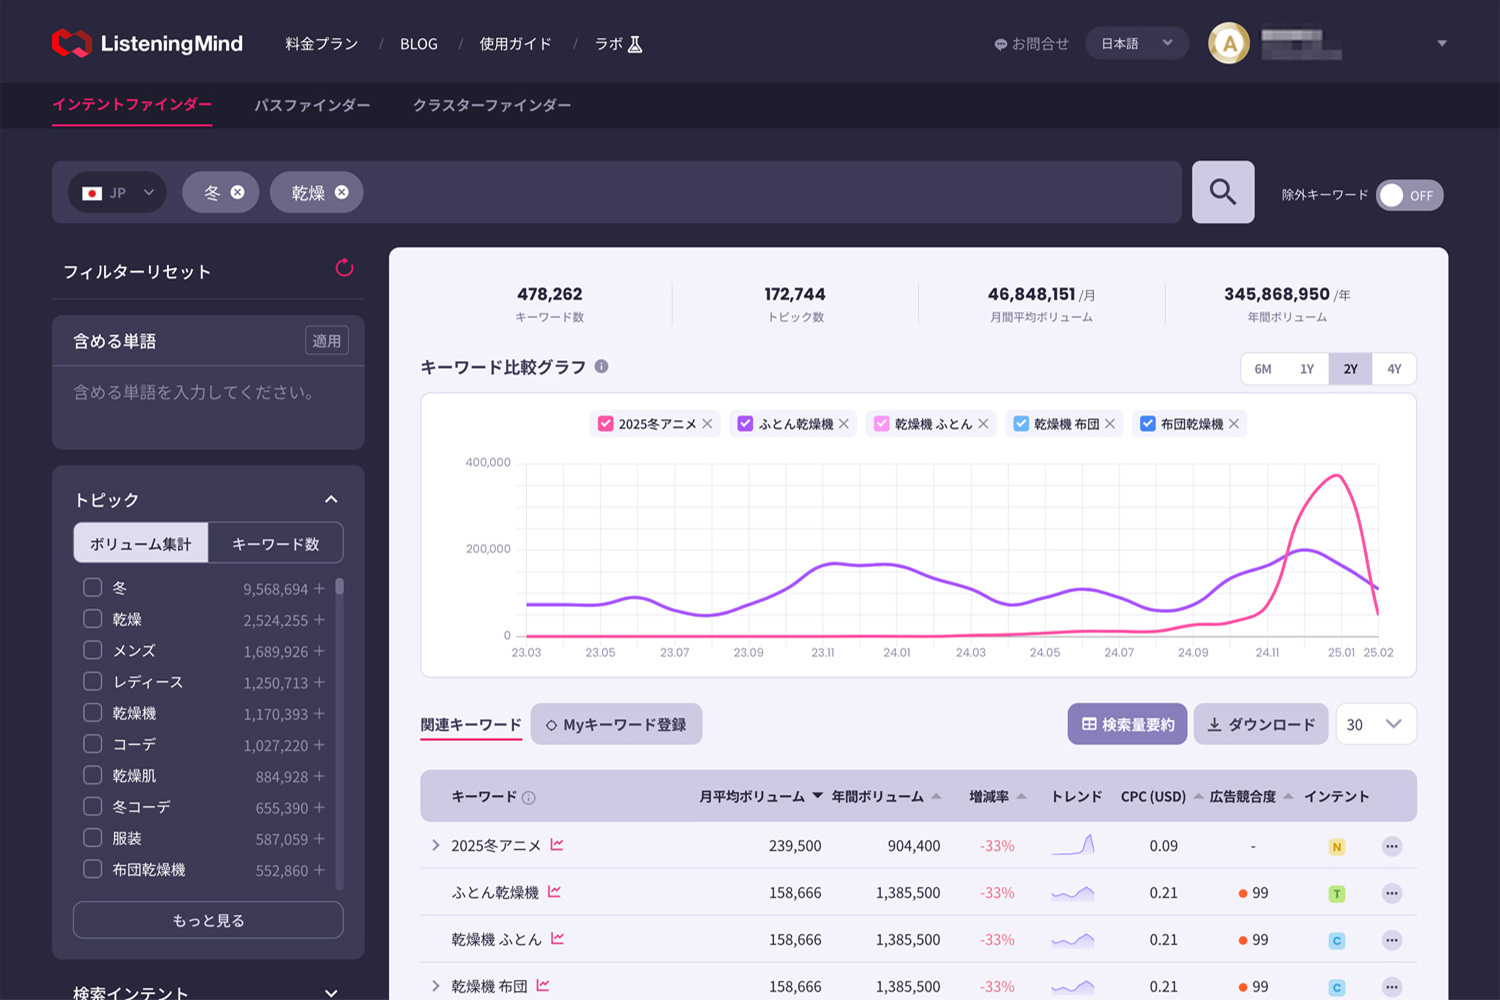The height and width of the screenshot is (1000, 1500).
Task: Open trend chart icon for 2025冬アニメ
Action: pyautogui.click(x=557, y=845)
